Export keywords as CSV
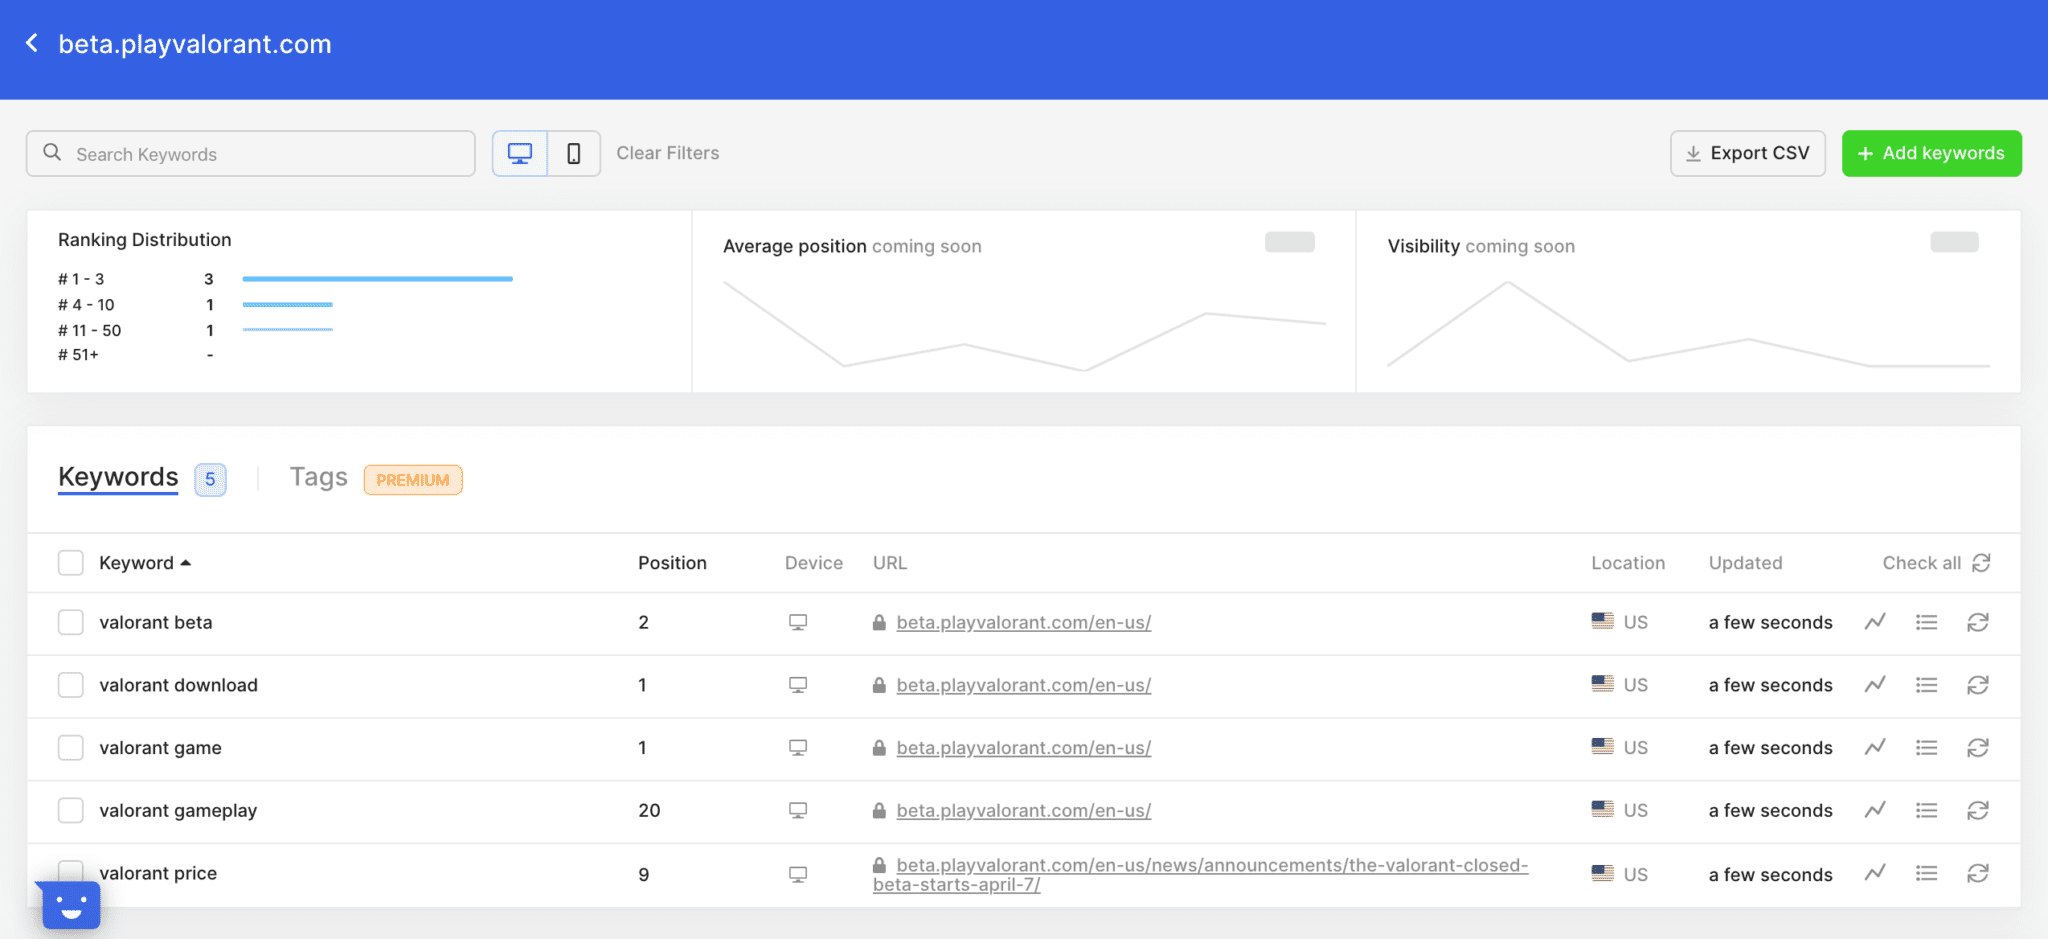This screenshot has width=2048, height=939. click(1748, 153)
